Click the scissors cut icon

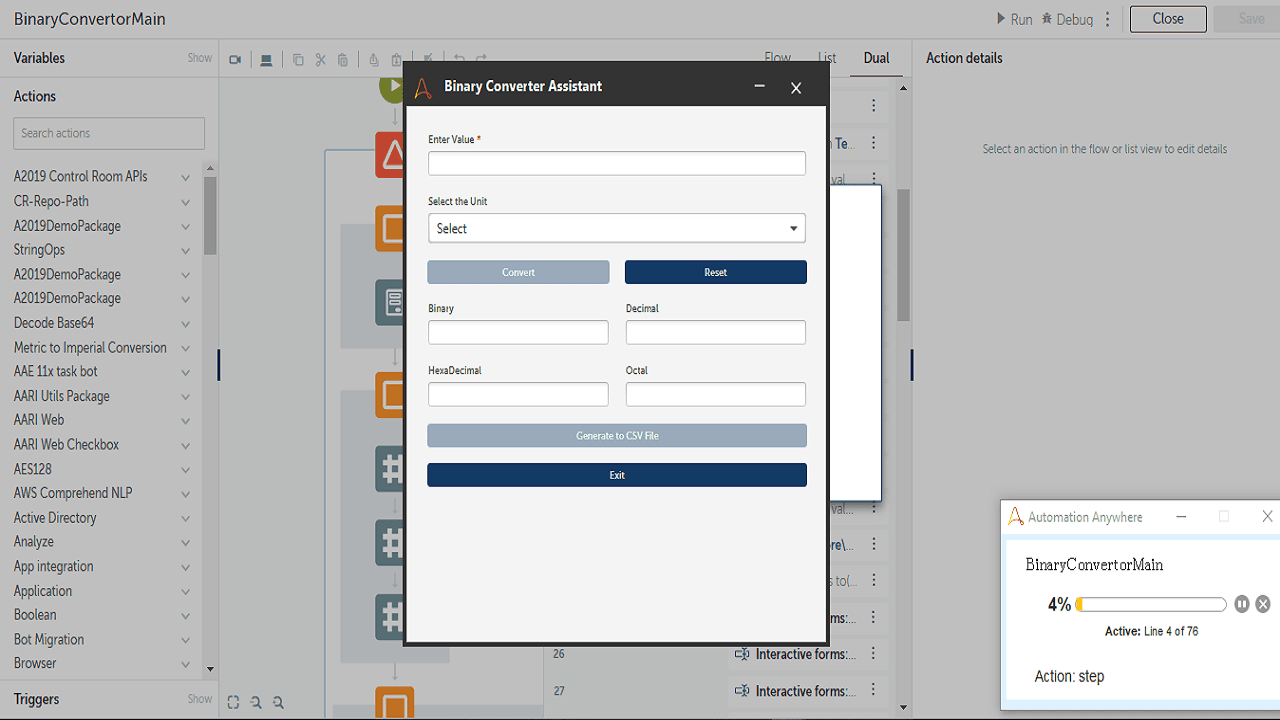[321, 60]
